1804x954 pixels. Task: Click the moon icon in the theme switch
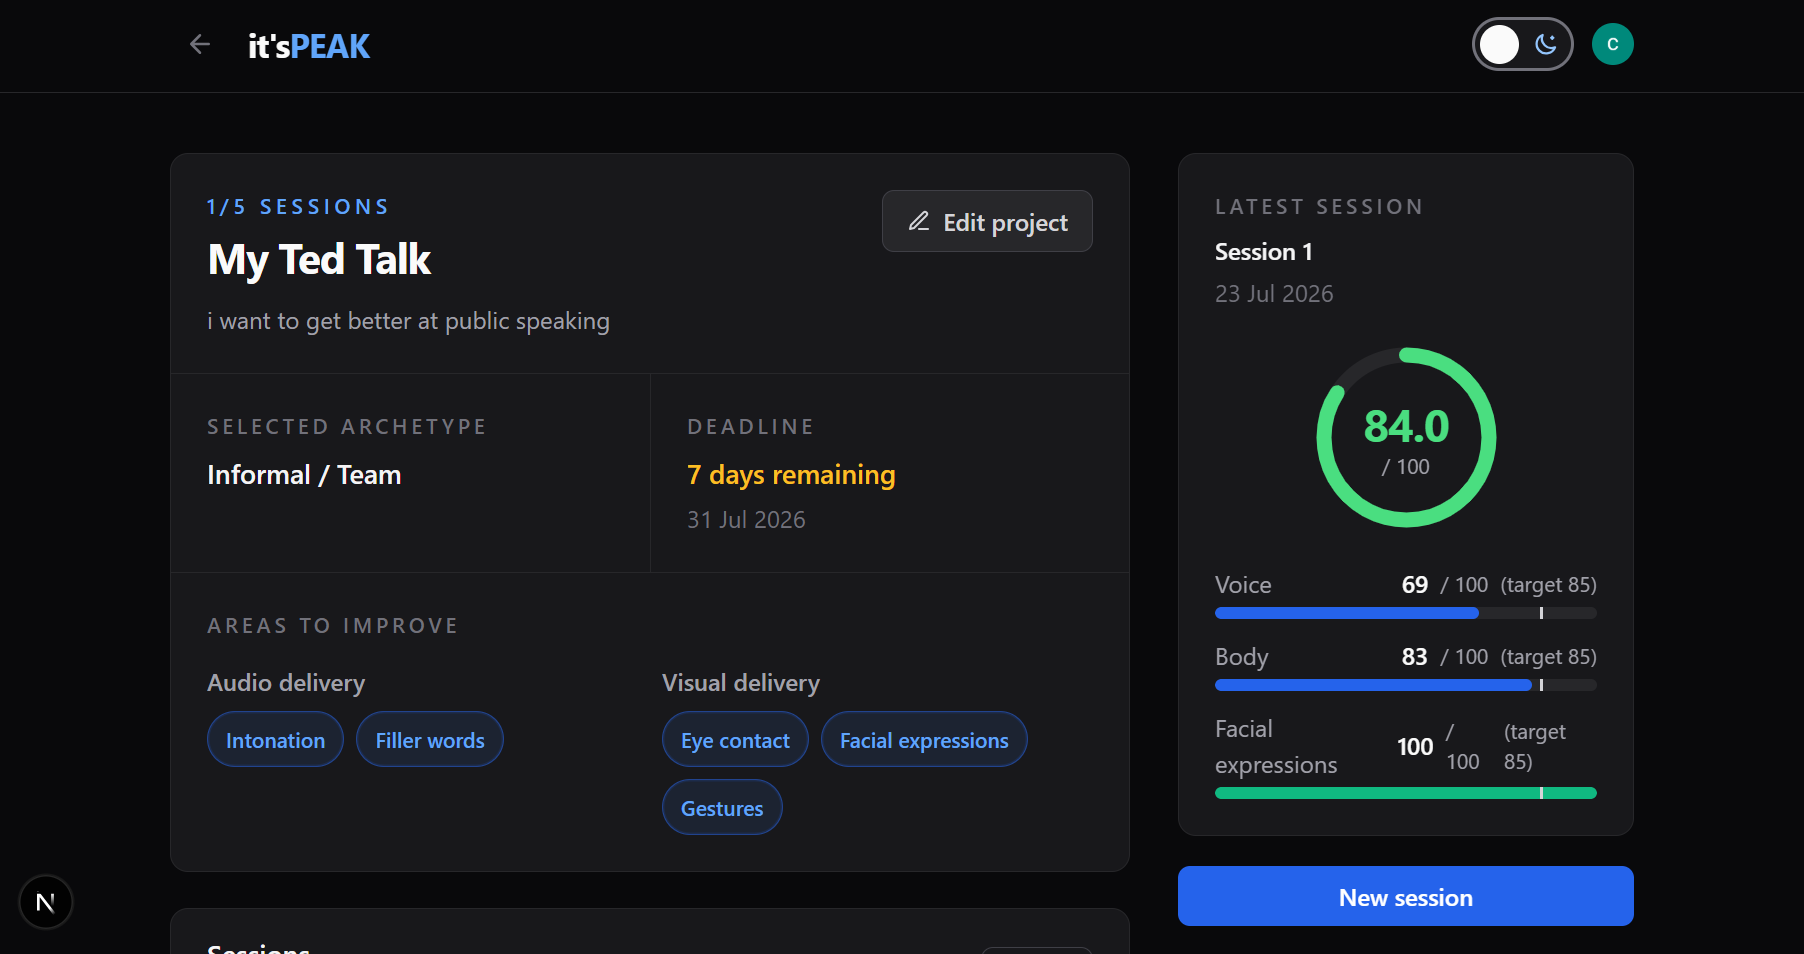click(1546, 44)
